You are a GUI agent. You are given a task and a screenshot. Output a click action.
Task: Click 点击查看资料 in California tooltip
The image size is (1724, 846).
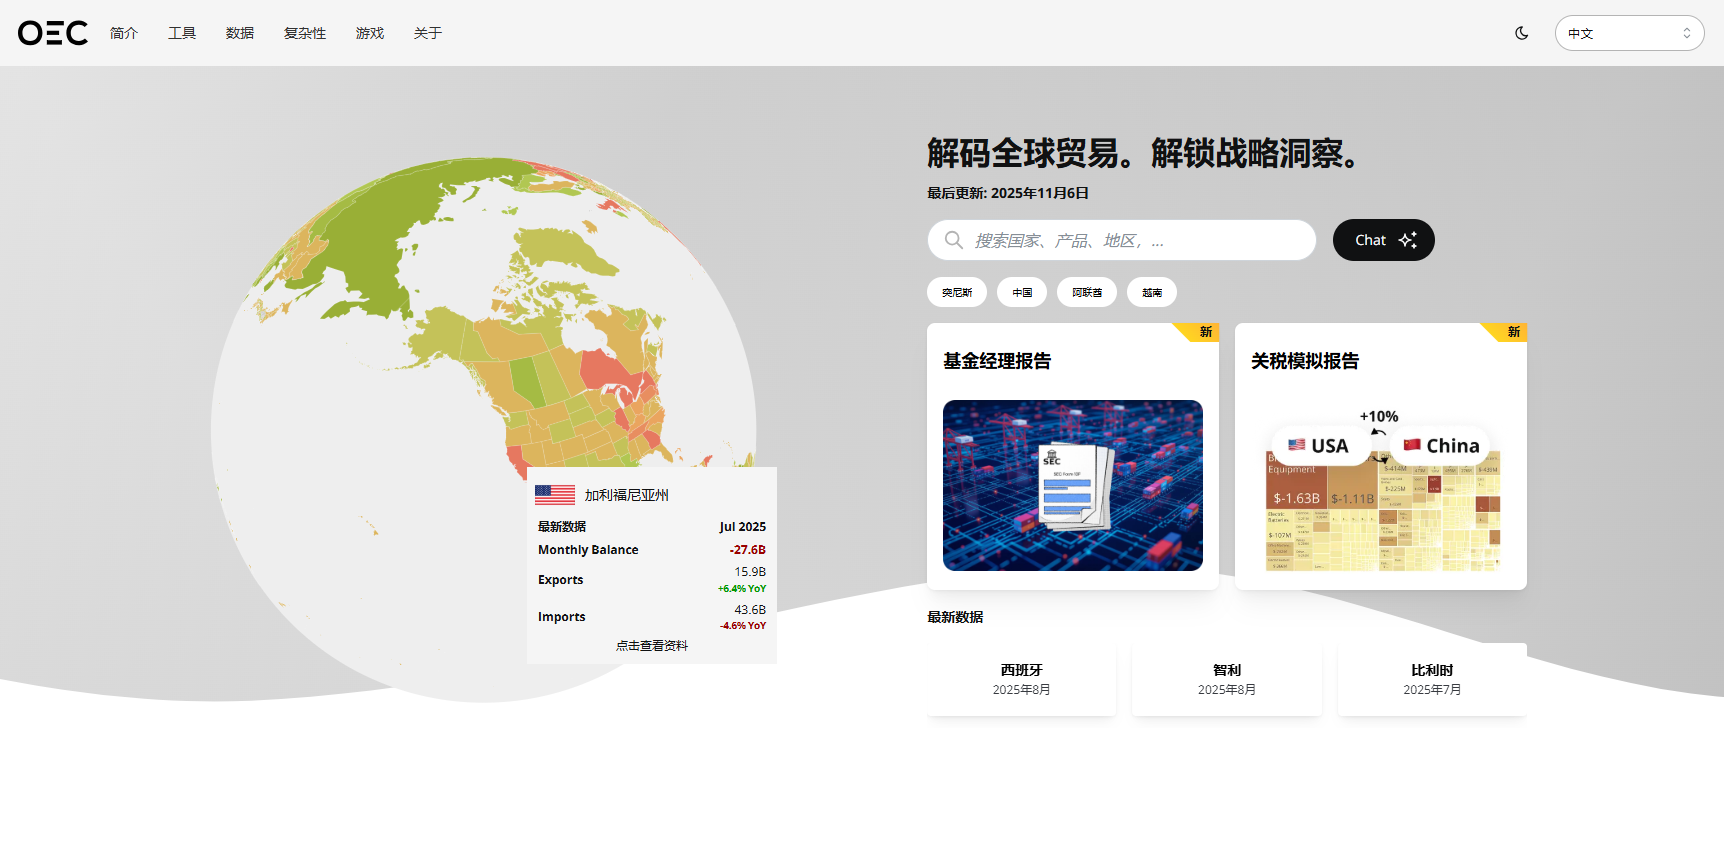pos(652,646)
